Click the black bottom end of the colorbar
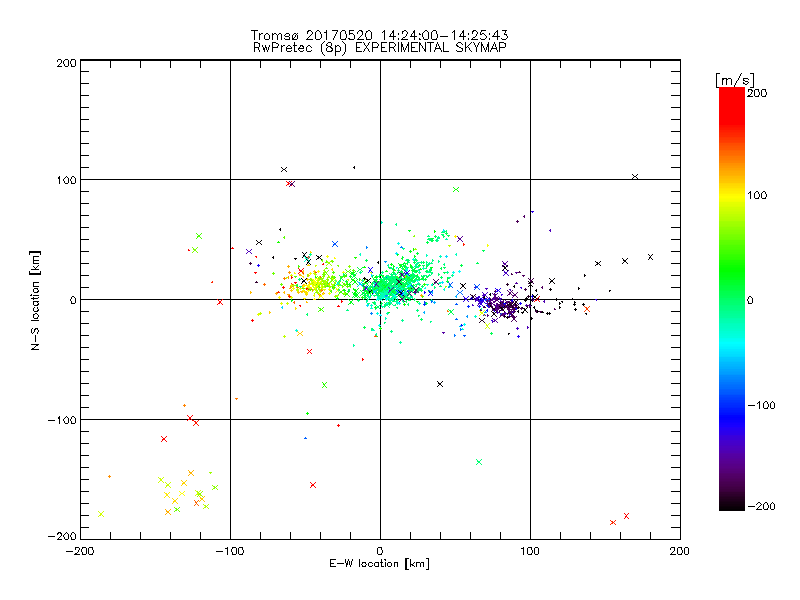 coord(732,503)
